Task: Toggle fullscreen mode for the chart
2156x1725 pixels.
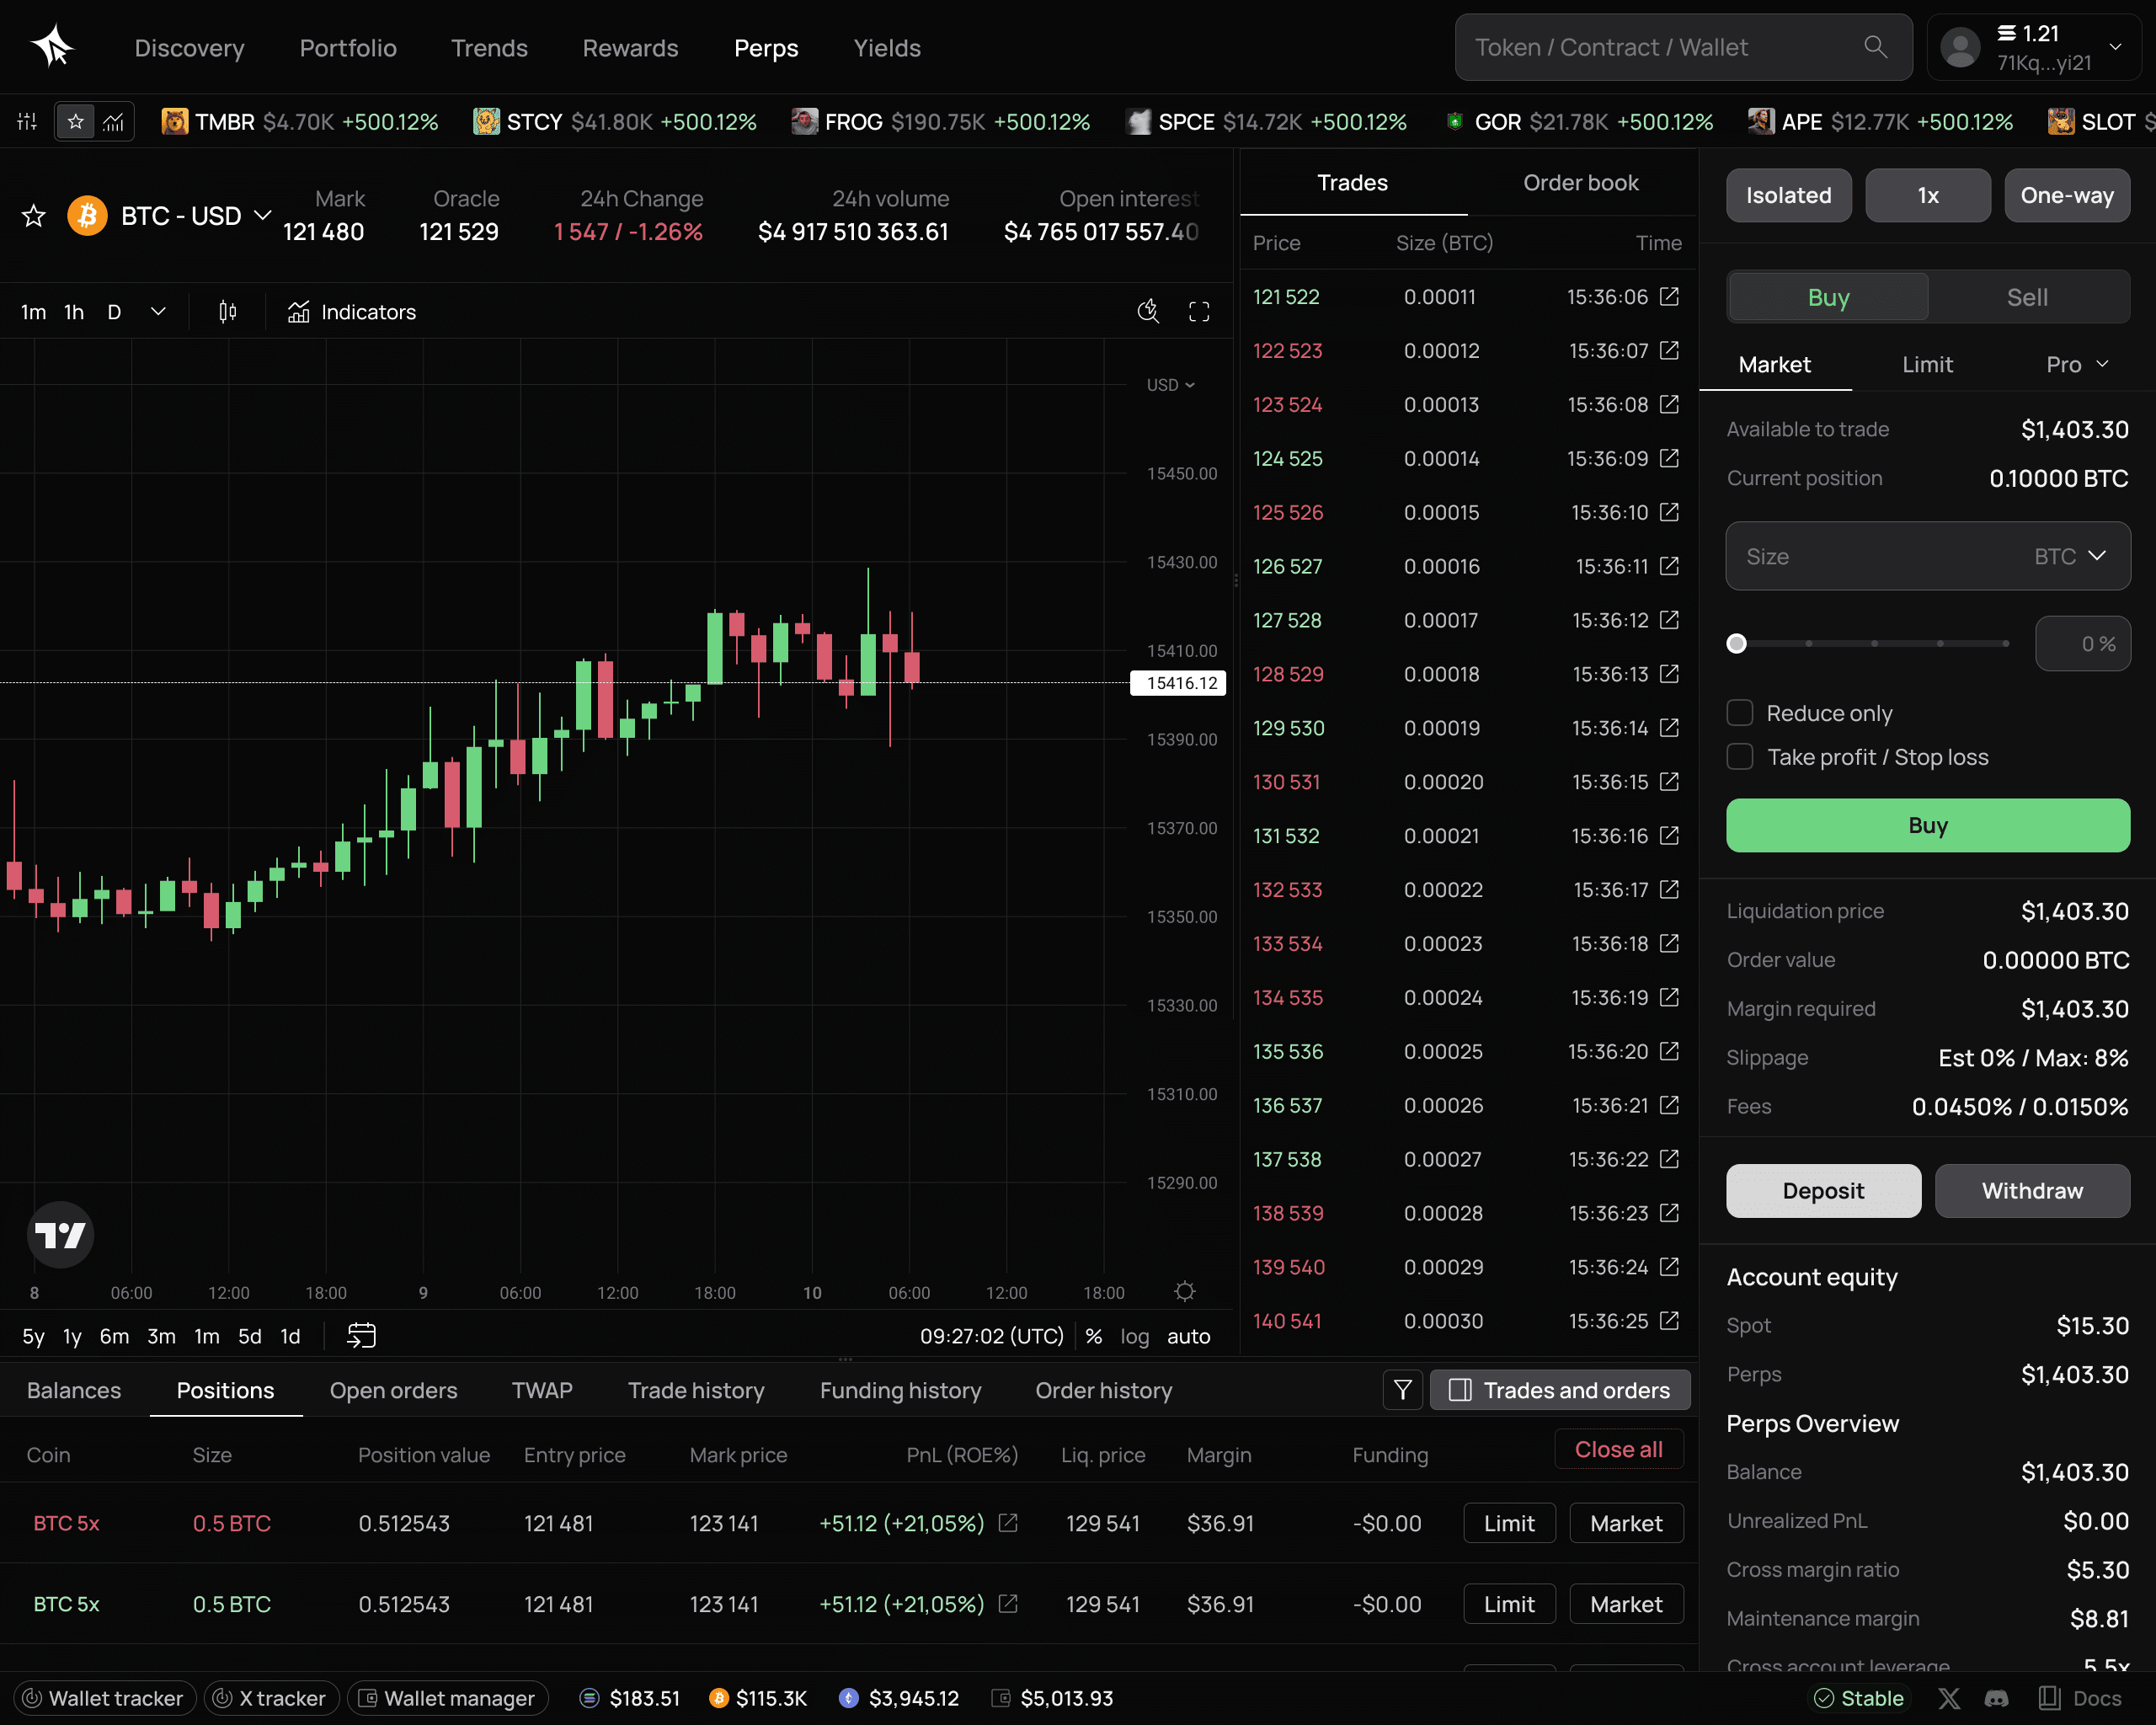Action: 1198,311
